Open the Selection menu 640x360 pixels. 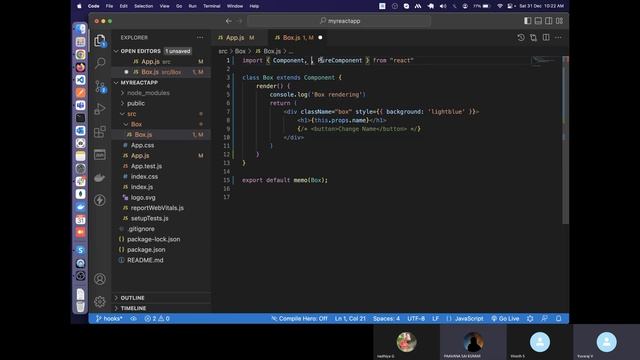[144, 6]
